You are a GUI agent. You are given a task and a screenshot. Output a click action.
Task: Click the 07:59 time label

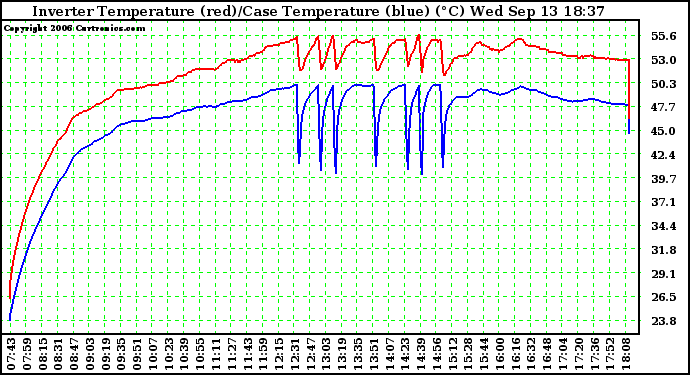click(x=26, y=354)
